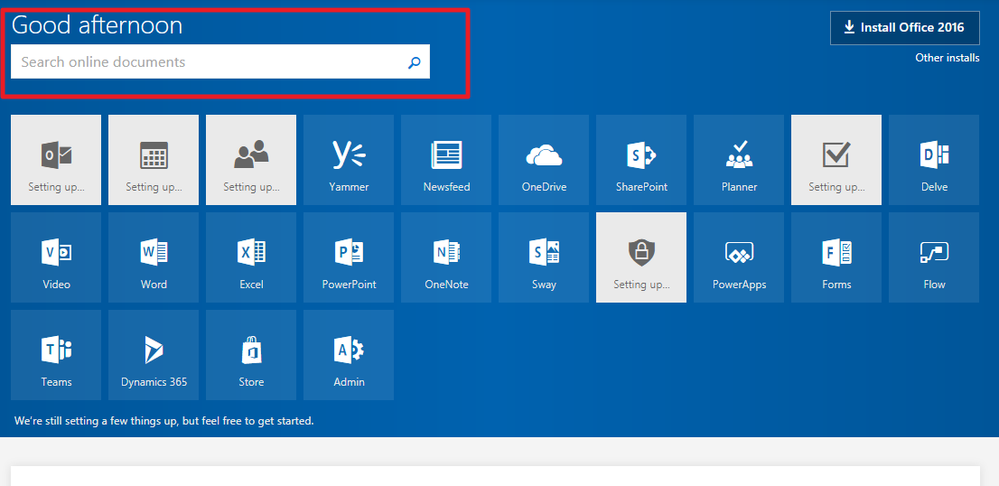The height and width of the screenshot is (486, 999).
Task: Click the People tile being set up
Action: pos(251,160)
